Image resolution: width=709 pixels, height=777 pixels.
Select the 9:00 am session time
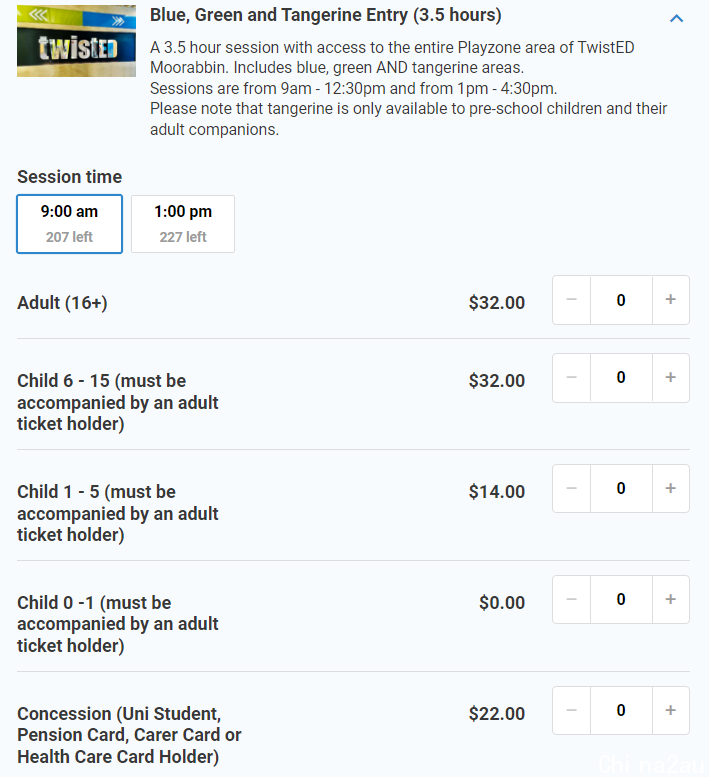[69, 223]
